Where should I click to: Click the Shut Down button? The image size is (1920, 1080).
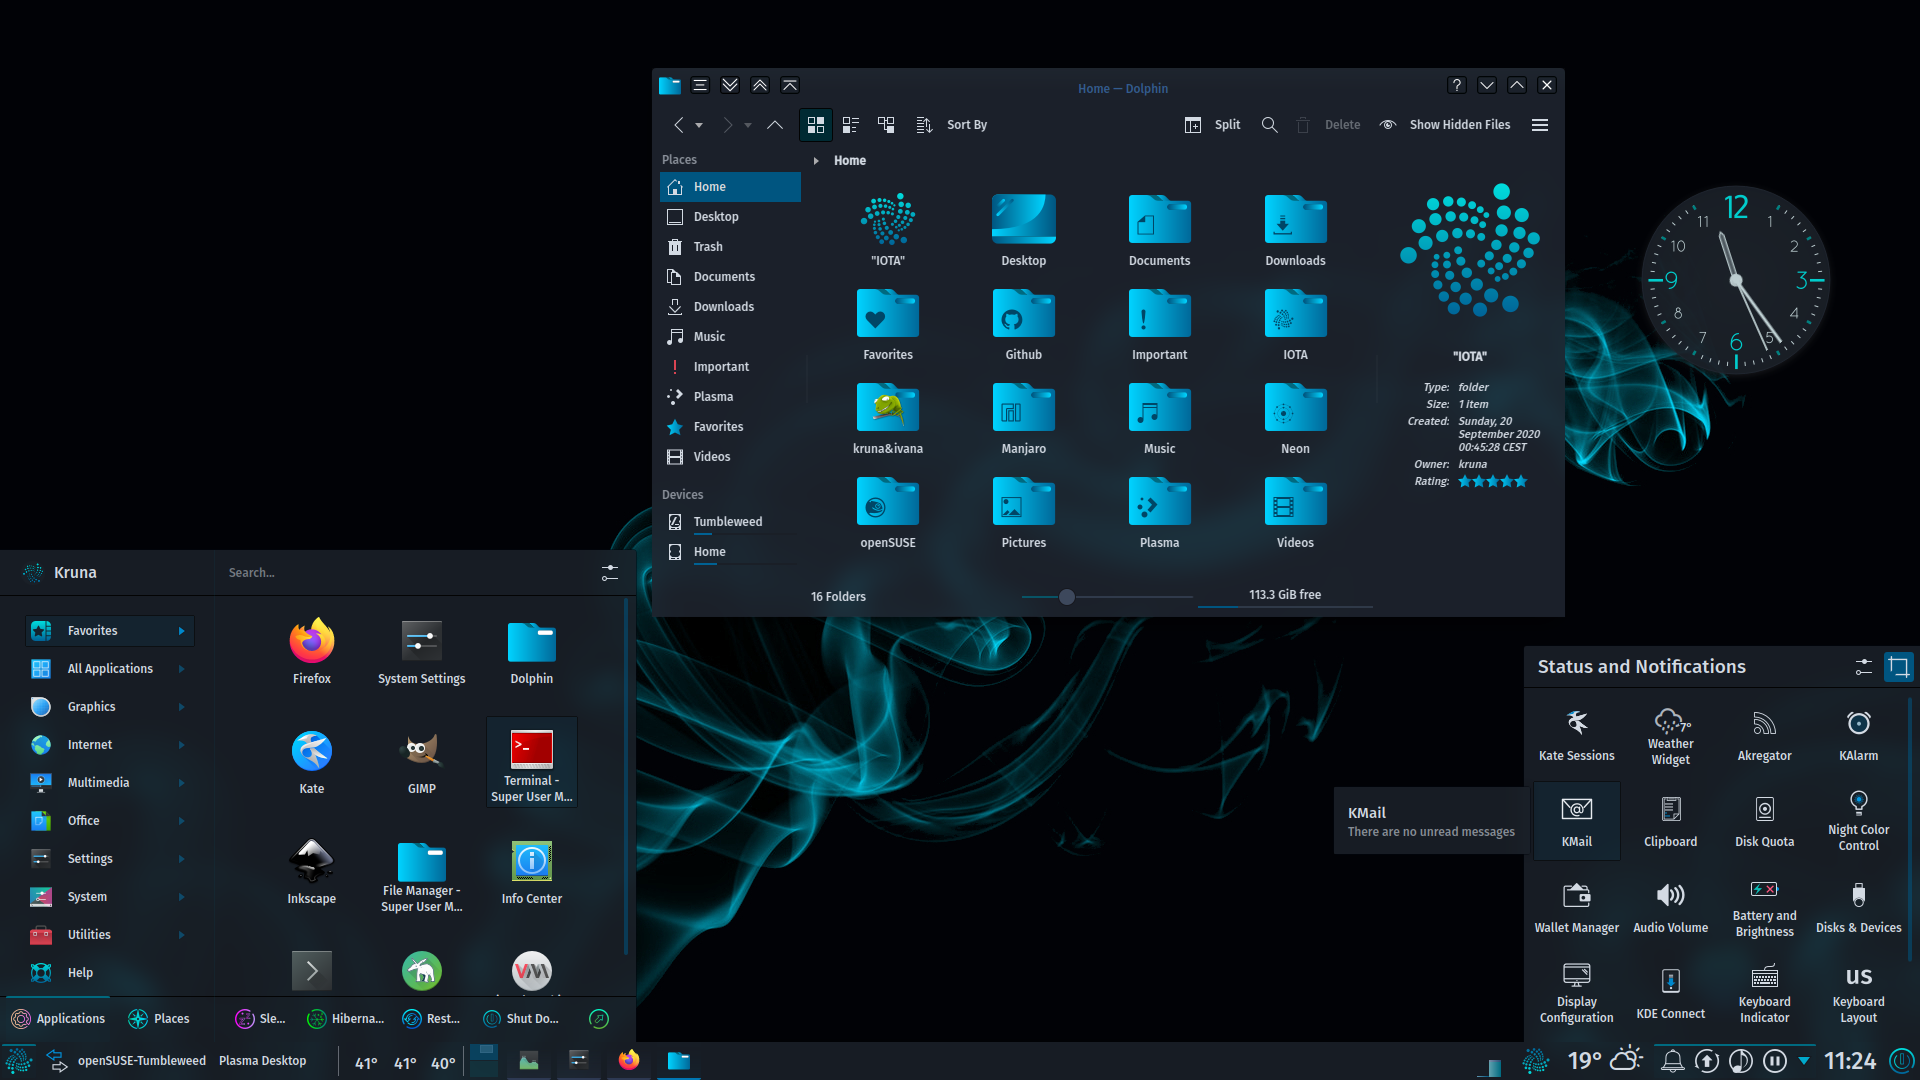tap(521, 1019)
